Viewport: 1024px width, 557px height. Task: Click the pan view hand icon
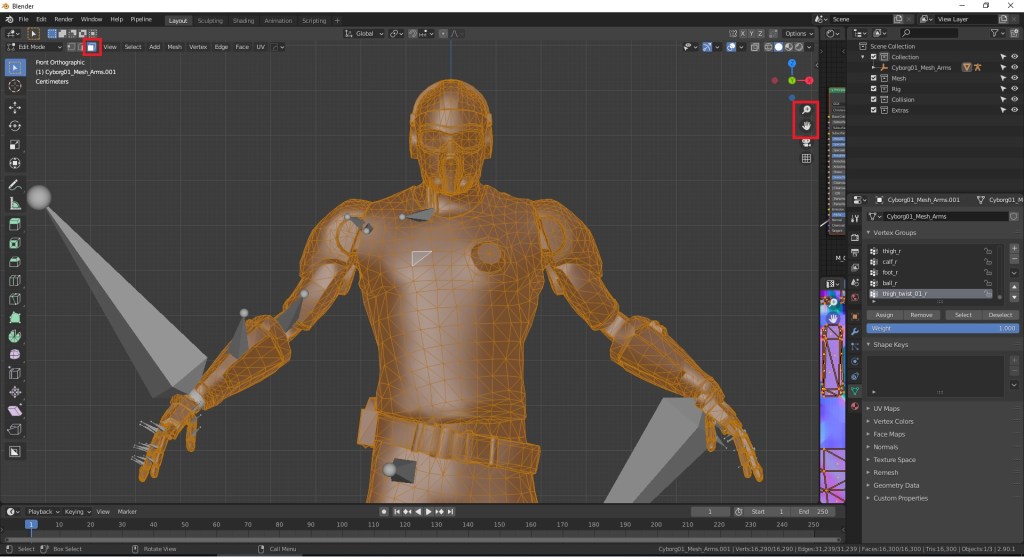(806, 126)
